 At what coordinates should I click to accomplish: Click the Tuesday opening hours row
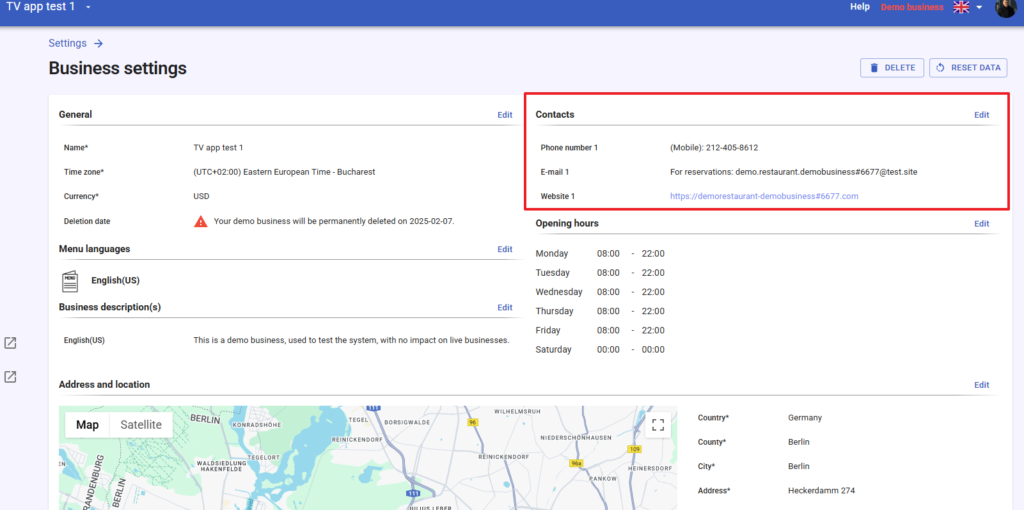pos(600,273)
